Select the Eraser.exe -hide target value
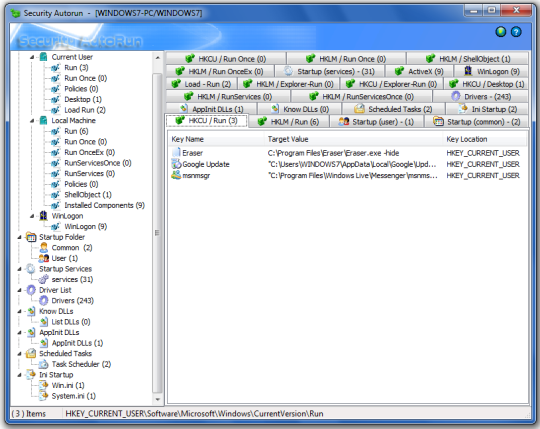 [333, 153]
